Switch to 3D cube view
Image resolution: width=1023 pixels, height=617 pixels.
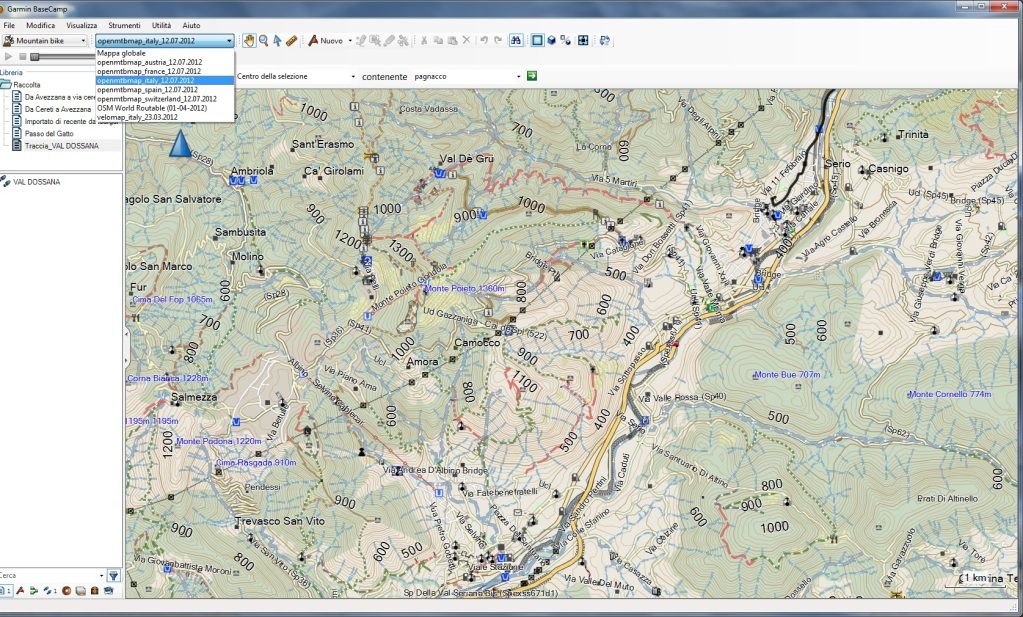(x=551, y=40)
